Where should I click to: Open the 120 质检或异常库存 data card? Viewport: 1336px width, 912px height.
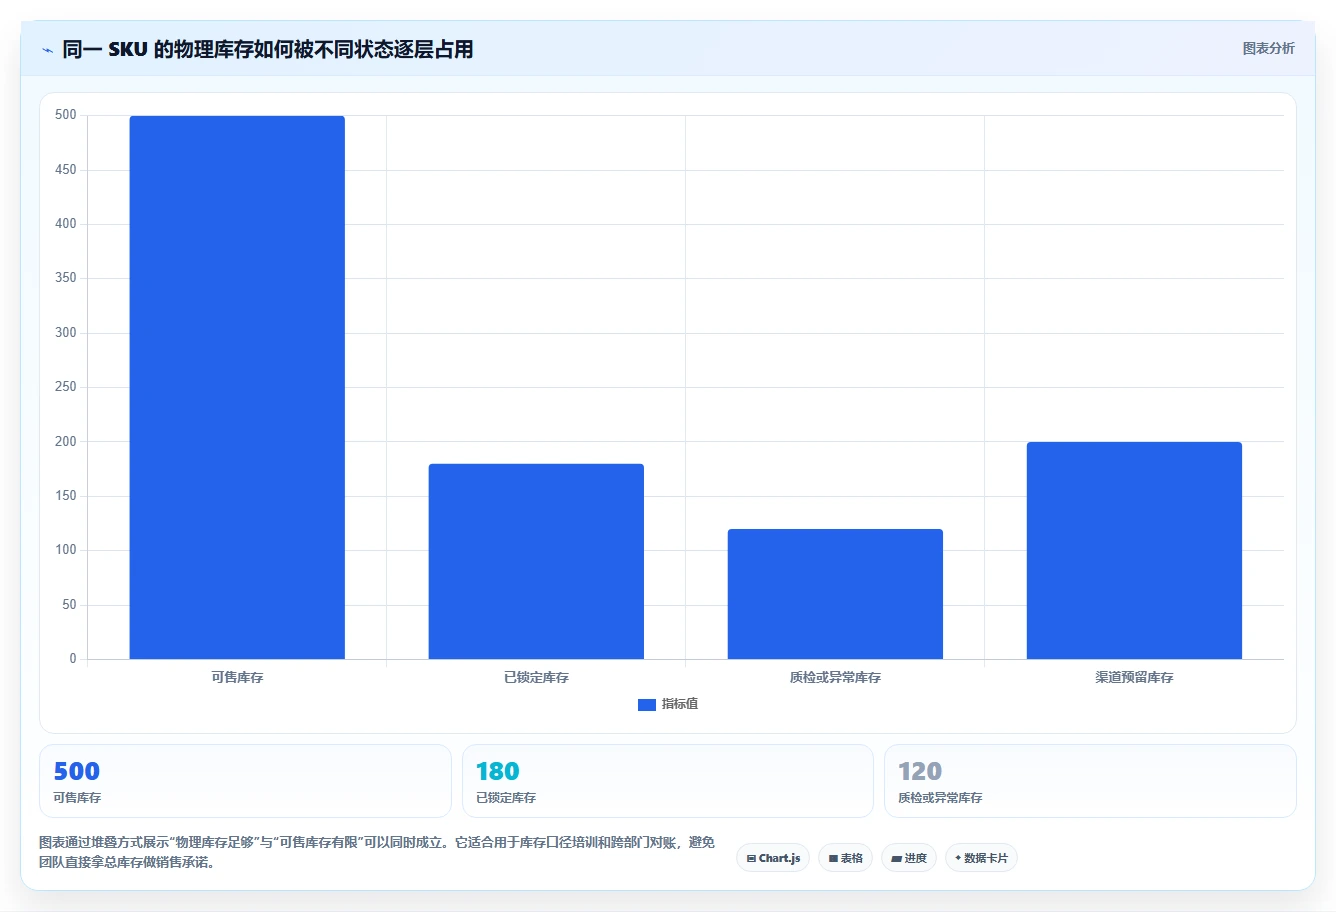(x=1090, y=781)
